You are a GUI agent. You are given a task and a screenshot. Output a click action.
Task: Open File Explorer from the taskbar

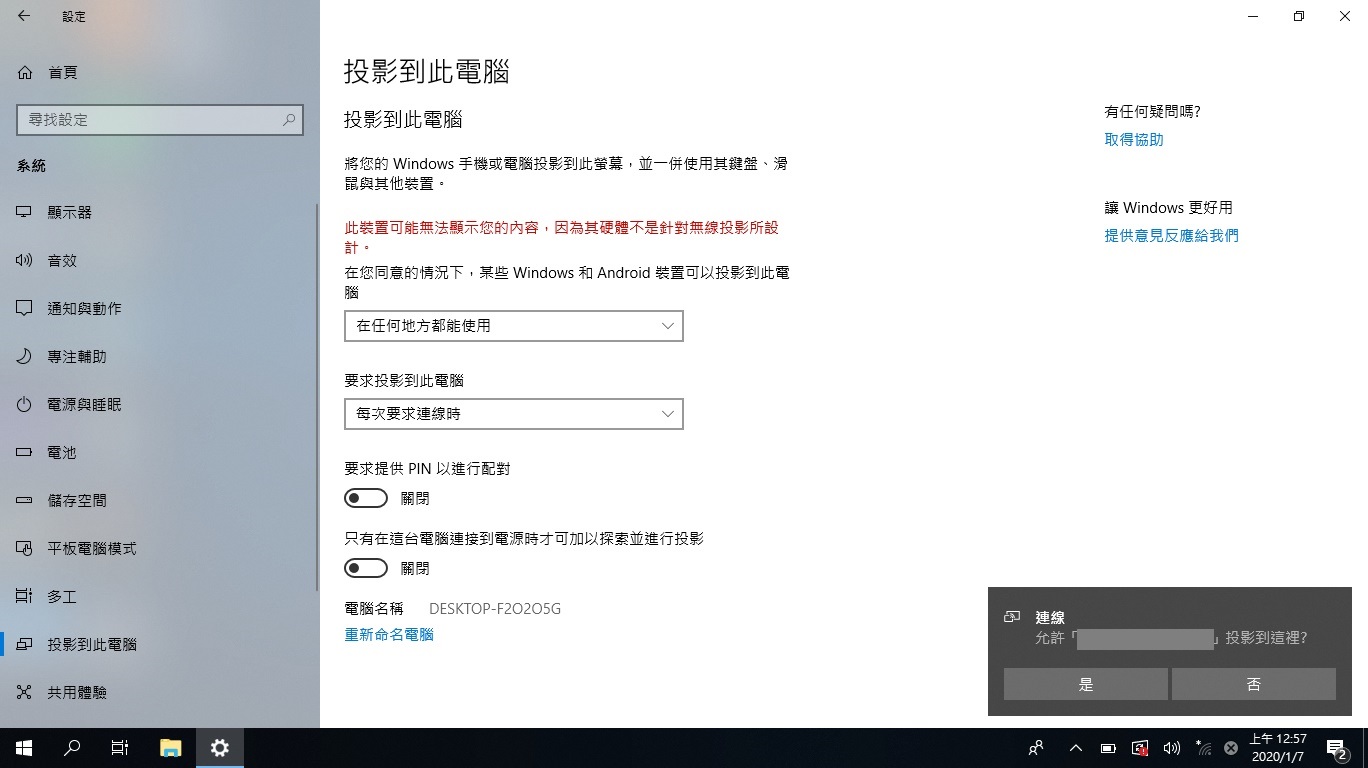tap(171, 748)
